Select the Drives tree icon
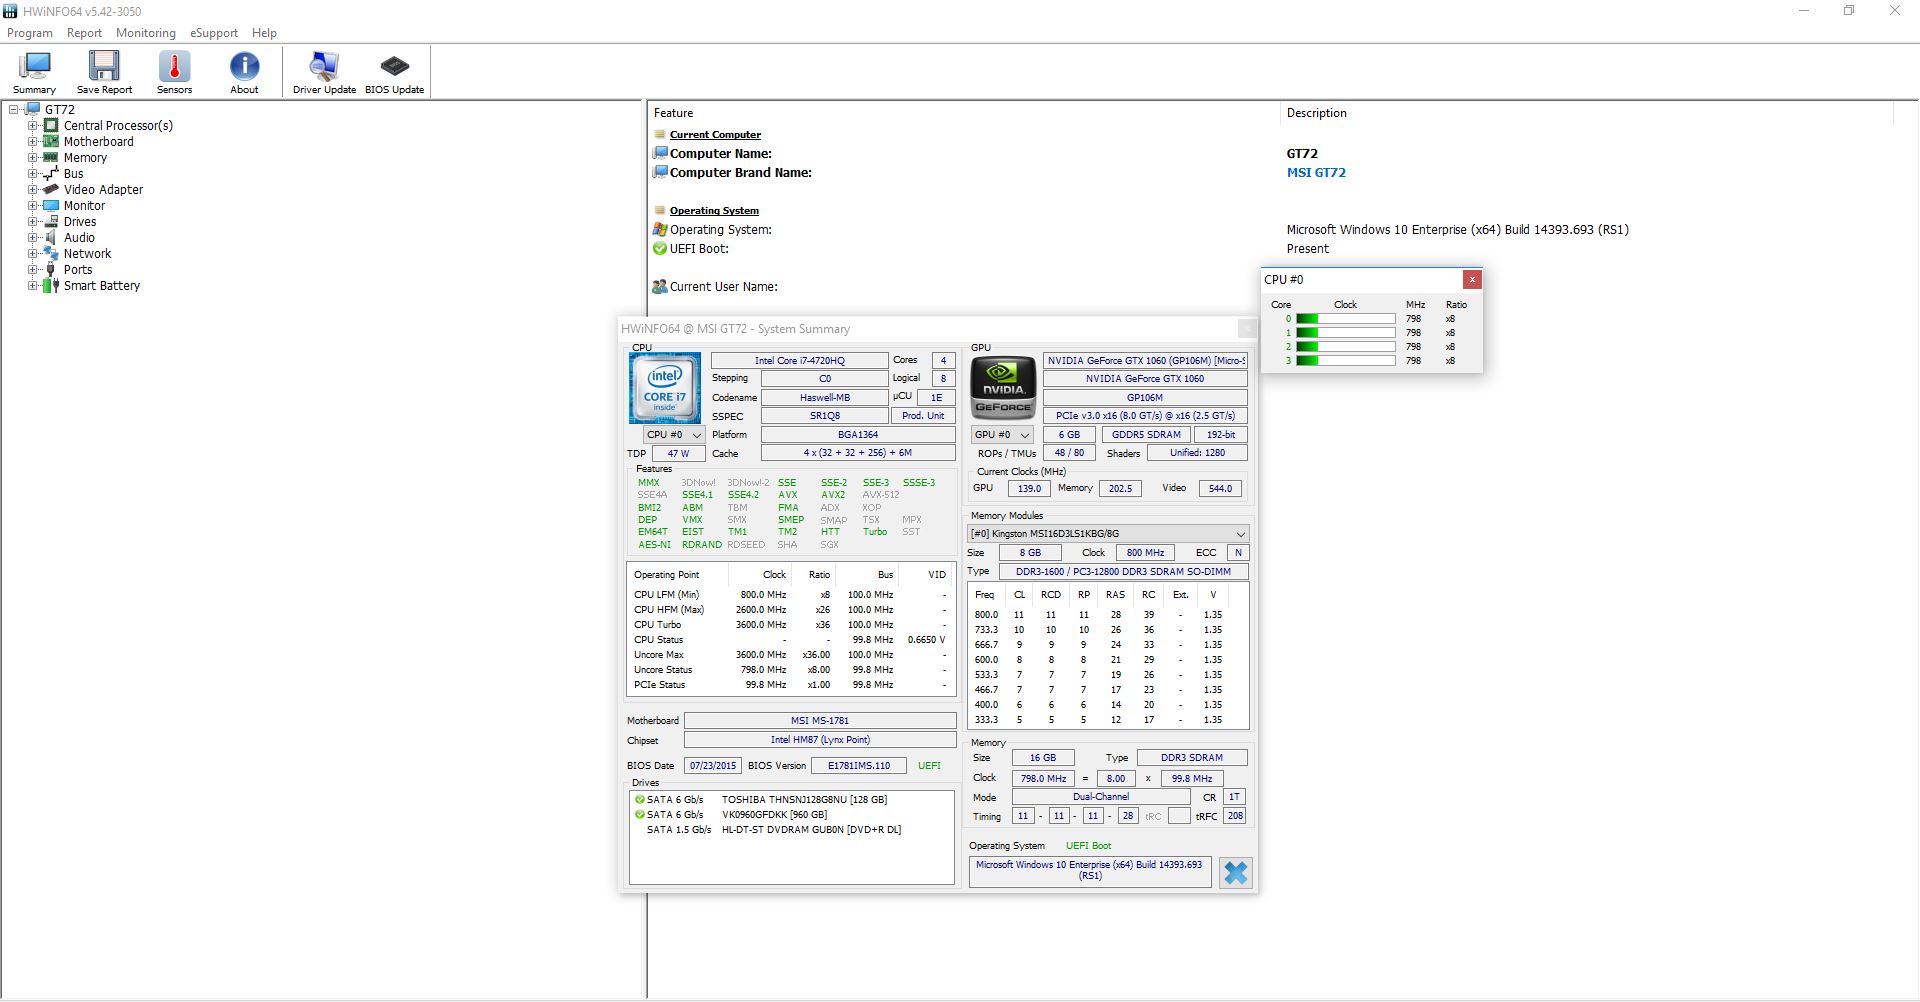This screenshot has height=1002, width=1920. pos(51,222)
